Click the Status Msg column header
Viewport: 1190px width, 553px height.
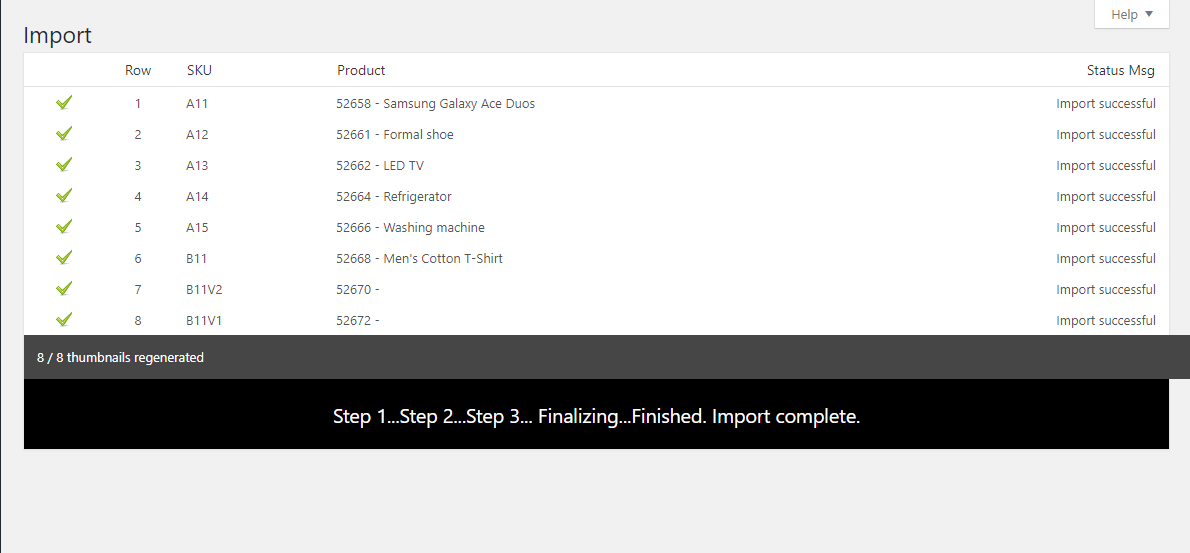[1121, 71]
